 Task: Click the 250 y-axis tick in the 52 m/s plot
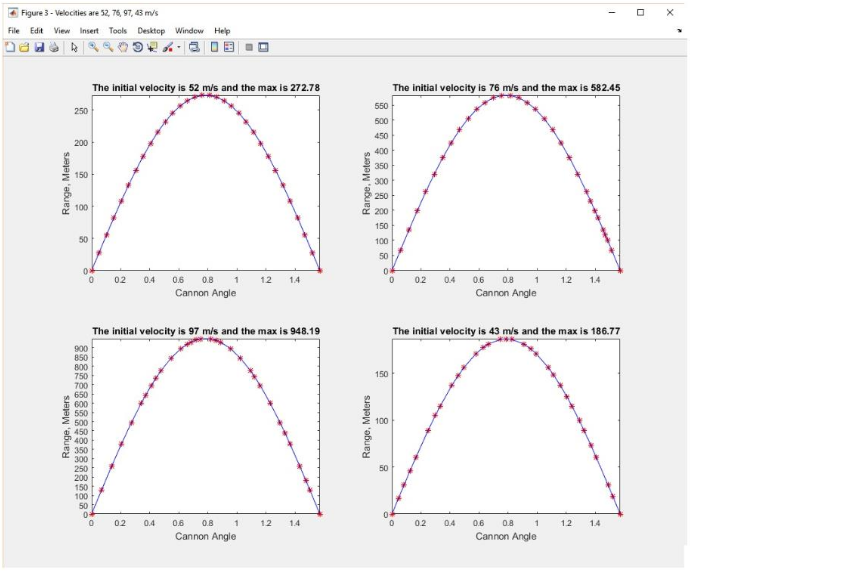tap(81, 110)
